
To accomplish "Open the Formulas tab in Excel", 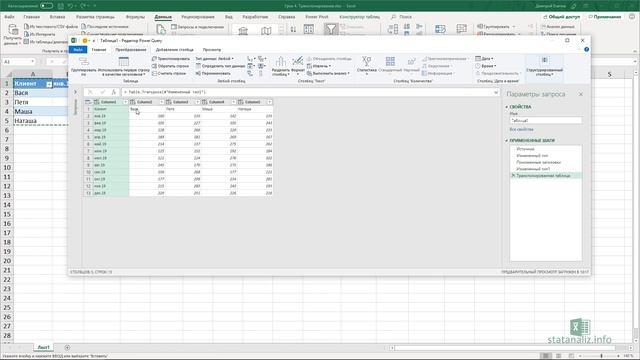I will [135, 17].
